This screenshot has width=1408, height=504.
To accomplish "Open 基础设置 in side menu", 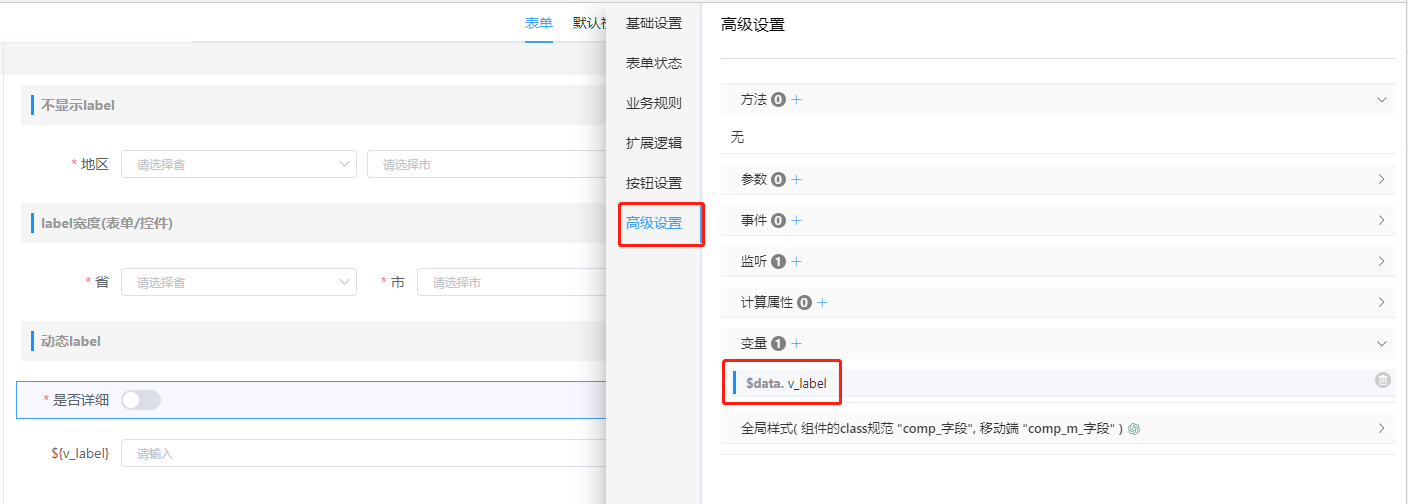I will click(654, 23).
